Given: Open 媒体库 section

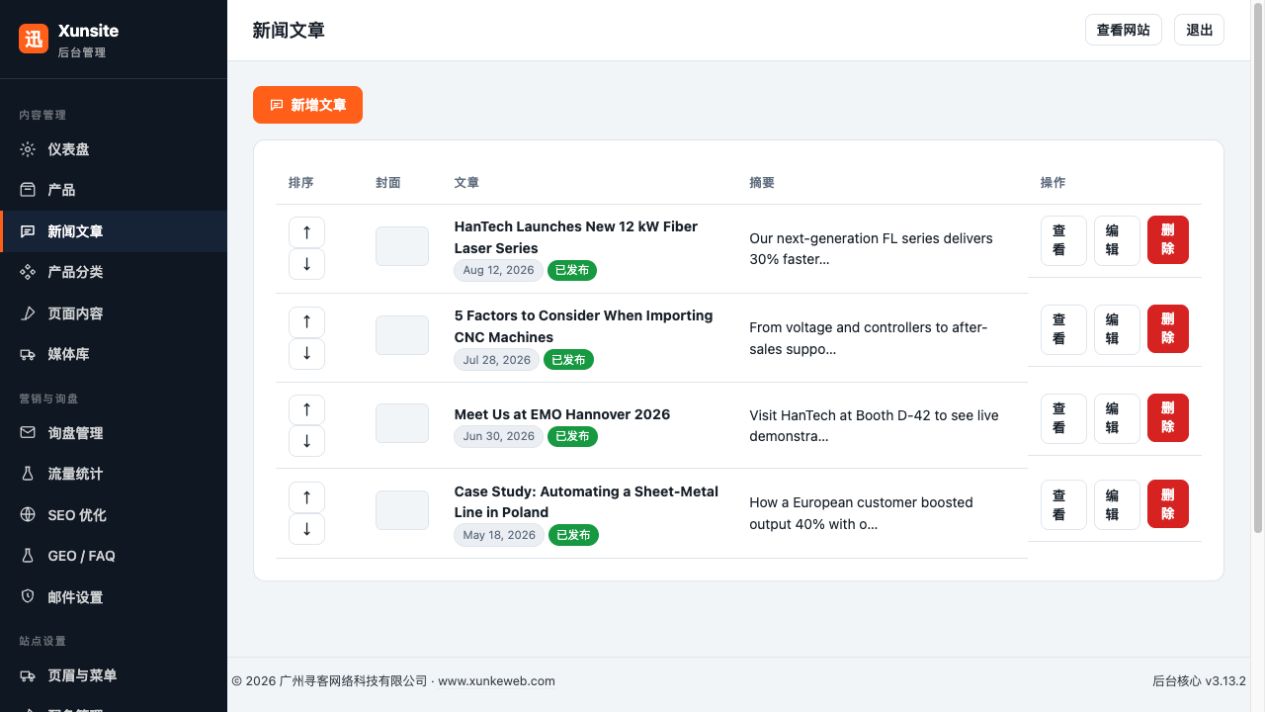Looking at the screenshot, I should point(114,354).
